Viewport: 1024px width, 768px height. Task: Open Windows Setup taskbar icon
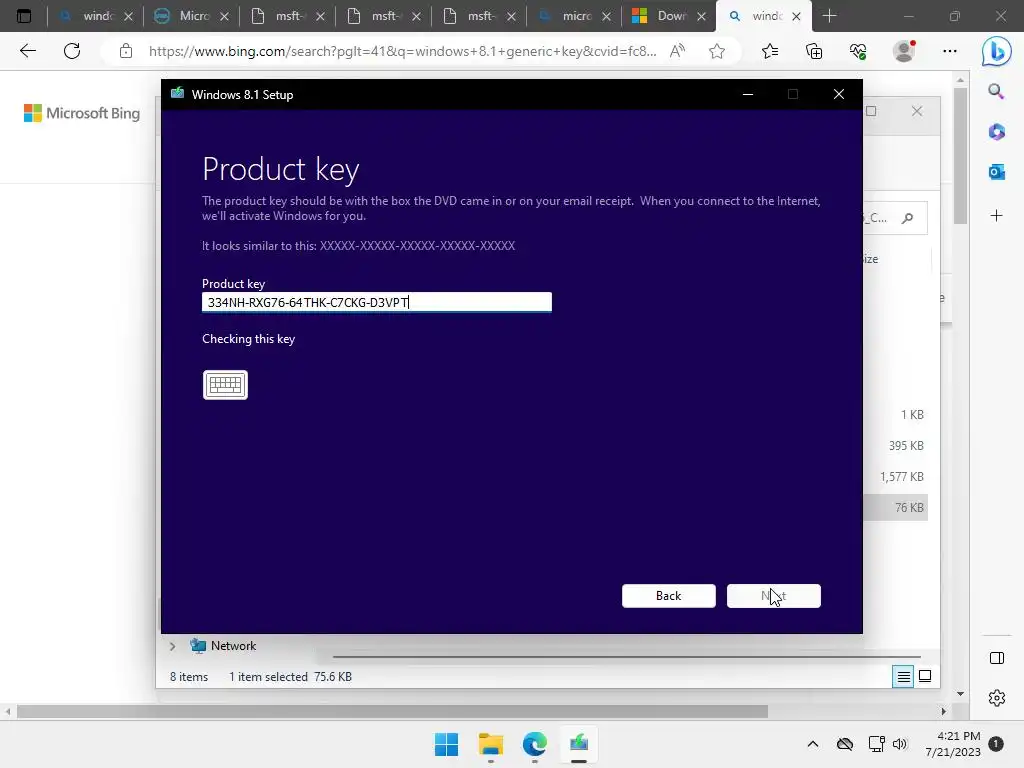point(579,744)
